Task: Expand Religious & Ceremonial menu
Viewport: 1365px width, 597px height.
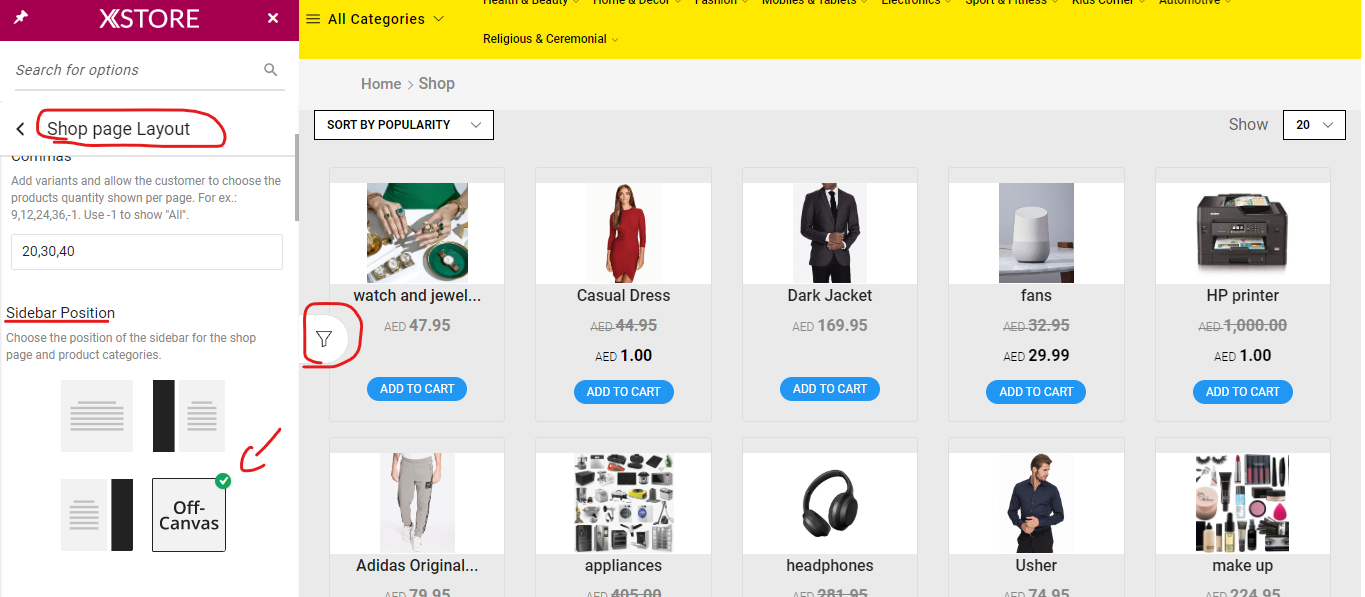Action: pyautogui.click(x=550, y=39)
